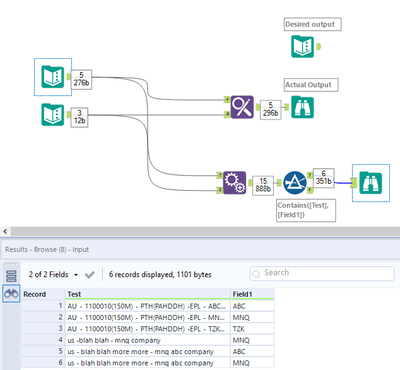Click the Desired output comment box
Viewport: 400px width, 370px height.
tap(313, 24)
